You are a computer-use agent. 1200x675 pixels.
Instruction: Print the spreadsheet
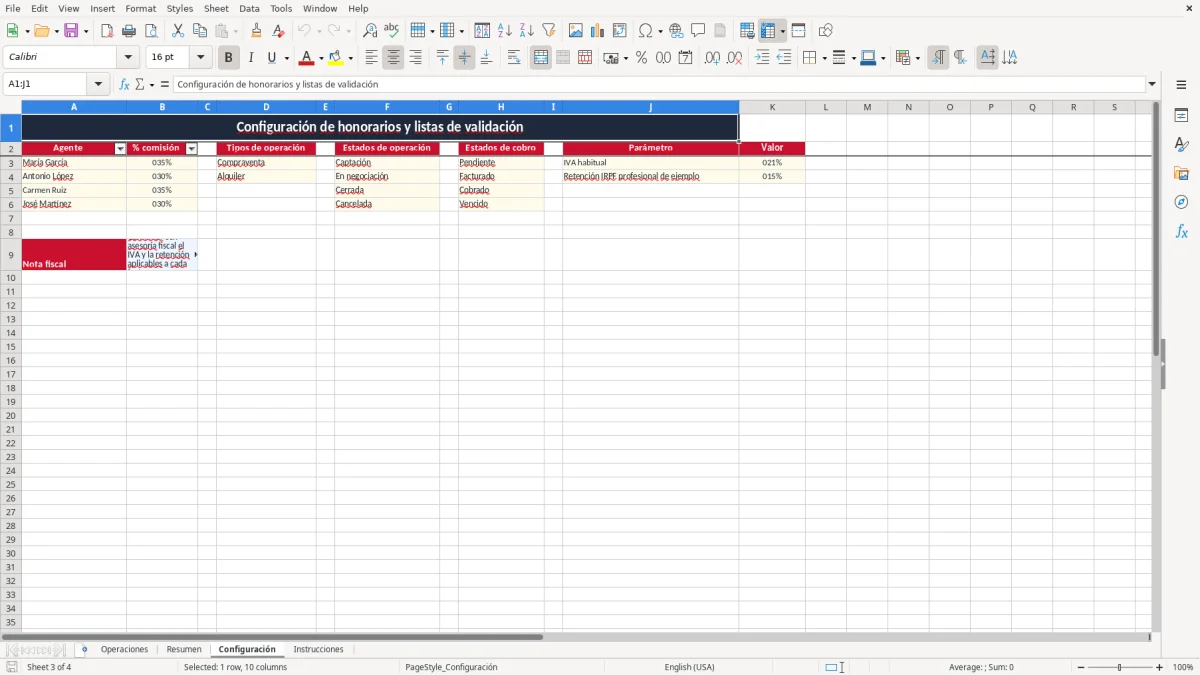click(x=129, y=31)
